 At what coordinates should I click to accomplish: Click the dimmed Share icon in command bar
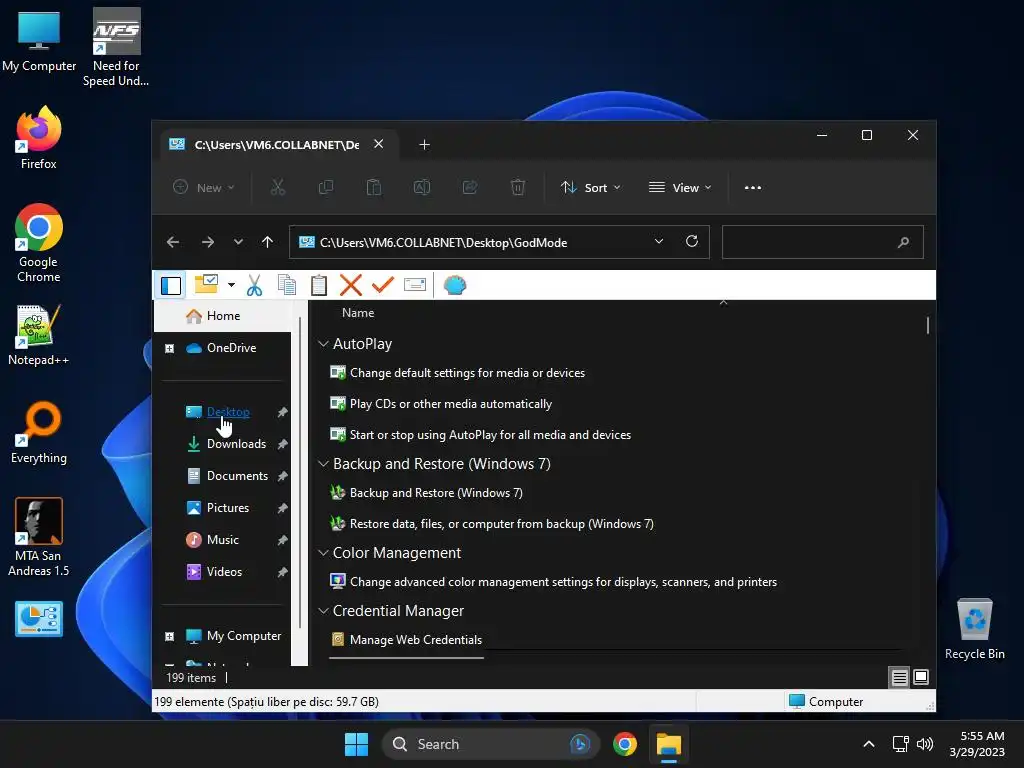(x=470, y=187)
